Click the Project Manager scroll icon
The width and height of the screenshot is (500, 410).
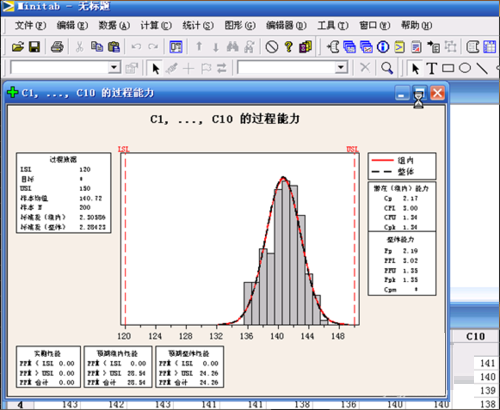point(473,47)
